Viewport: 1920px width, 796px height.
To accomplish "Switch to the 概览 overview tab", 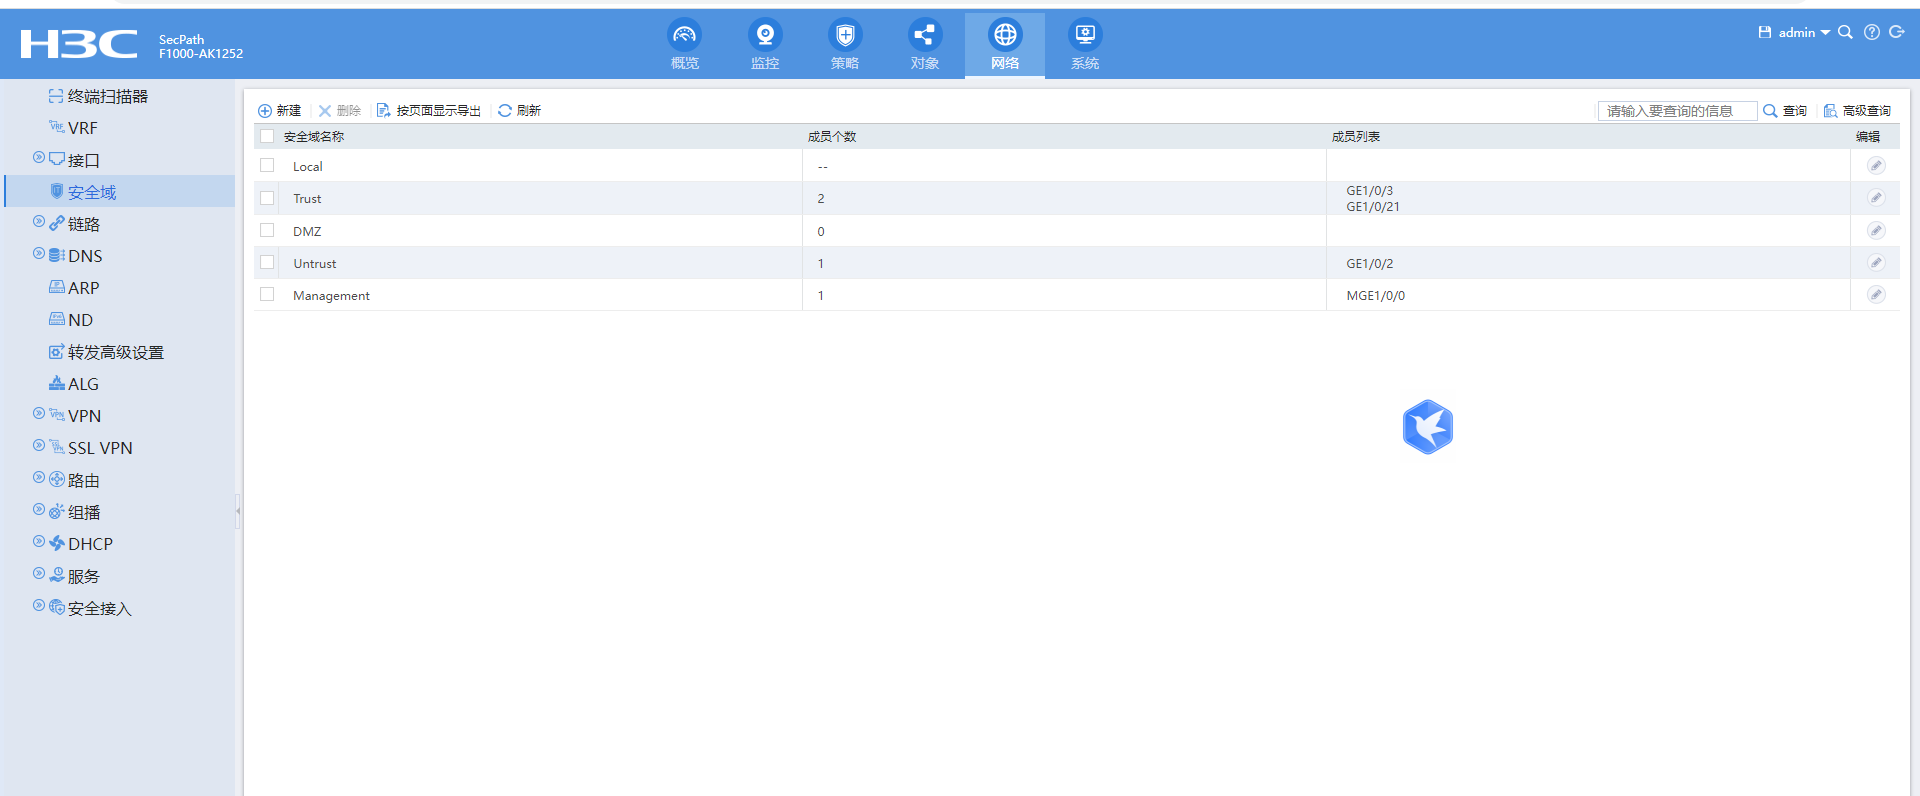I will [x=685, y=45].
